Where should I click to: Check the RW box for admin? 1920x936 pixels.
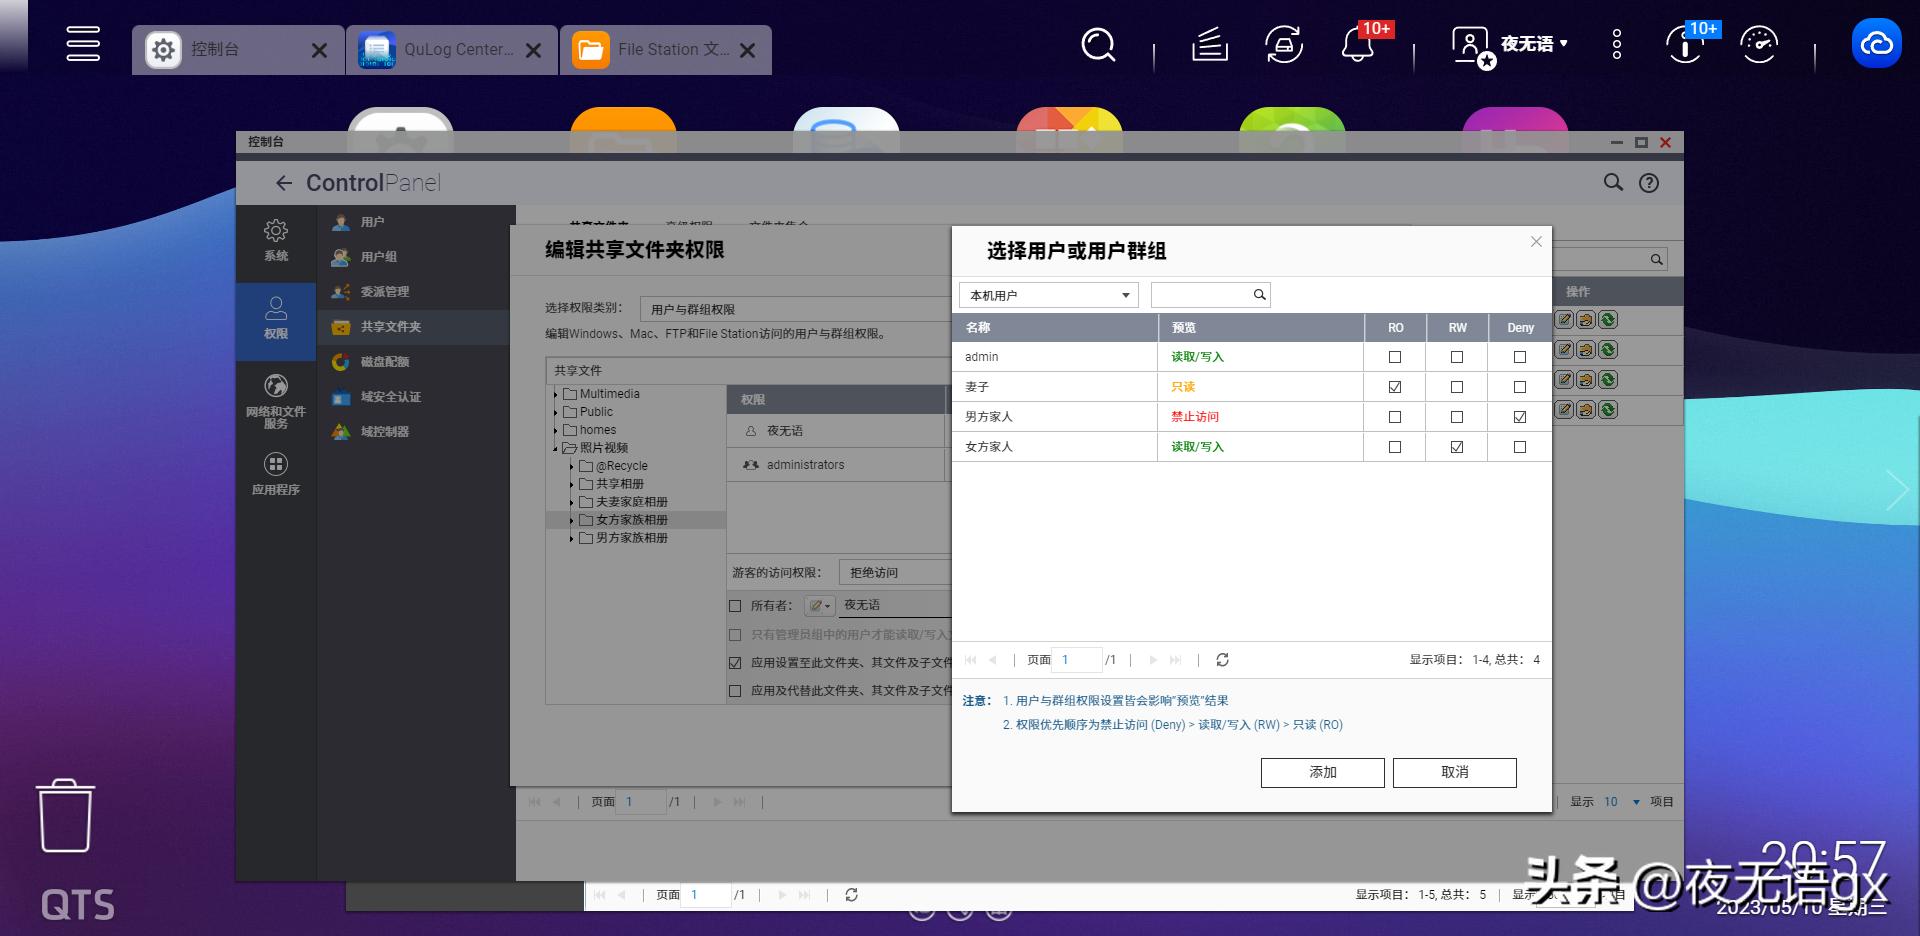click(1457, 356)
